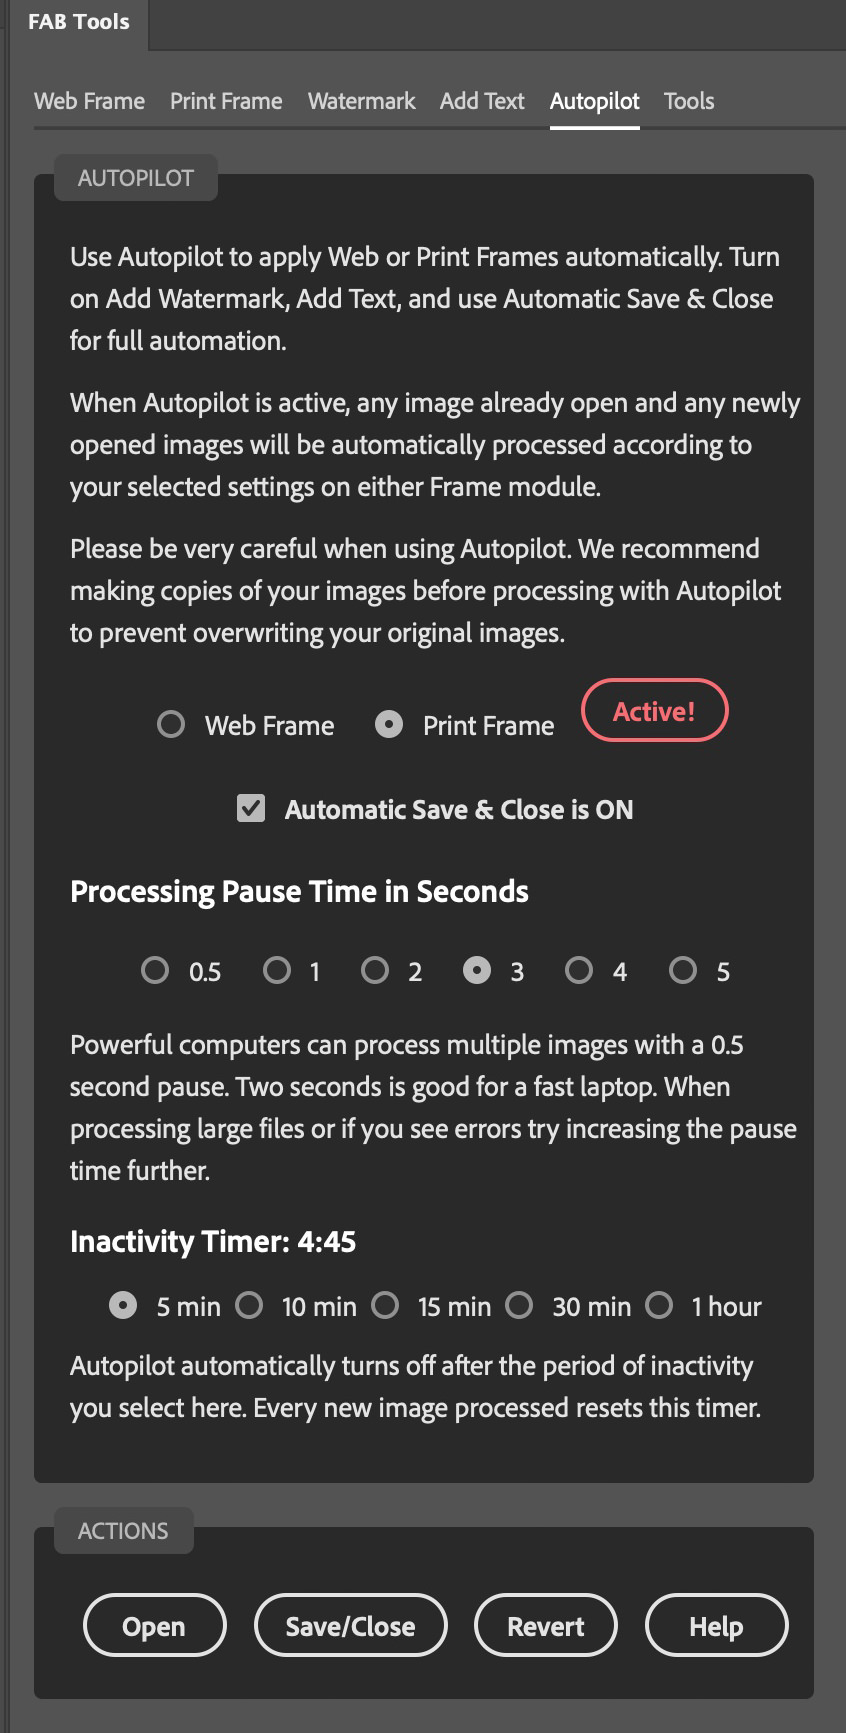This screenshot has height=1733, width=846.
Task: Uncheck Automatic Save & Close checkbox
Action: point(251,808)
